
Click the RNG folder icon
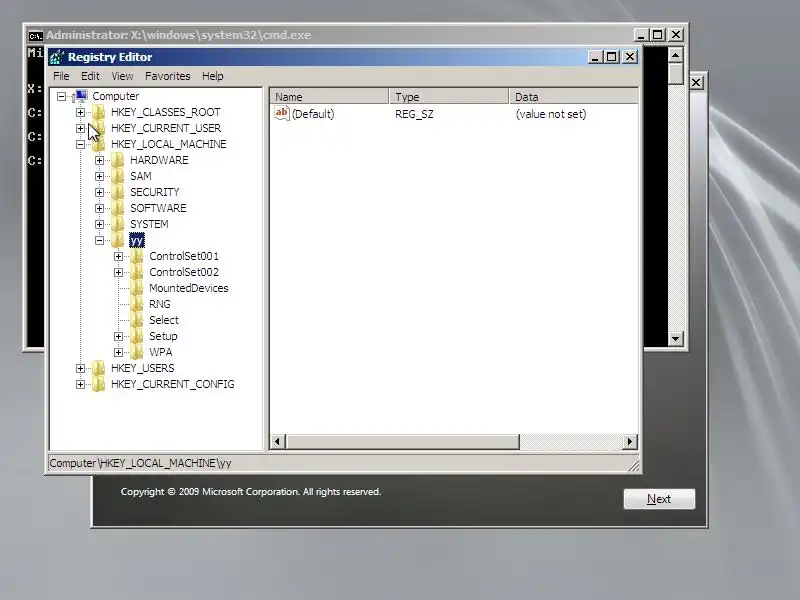click(x=136, y=304)
